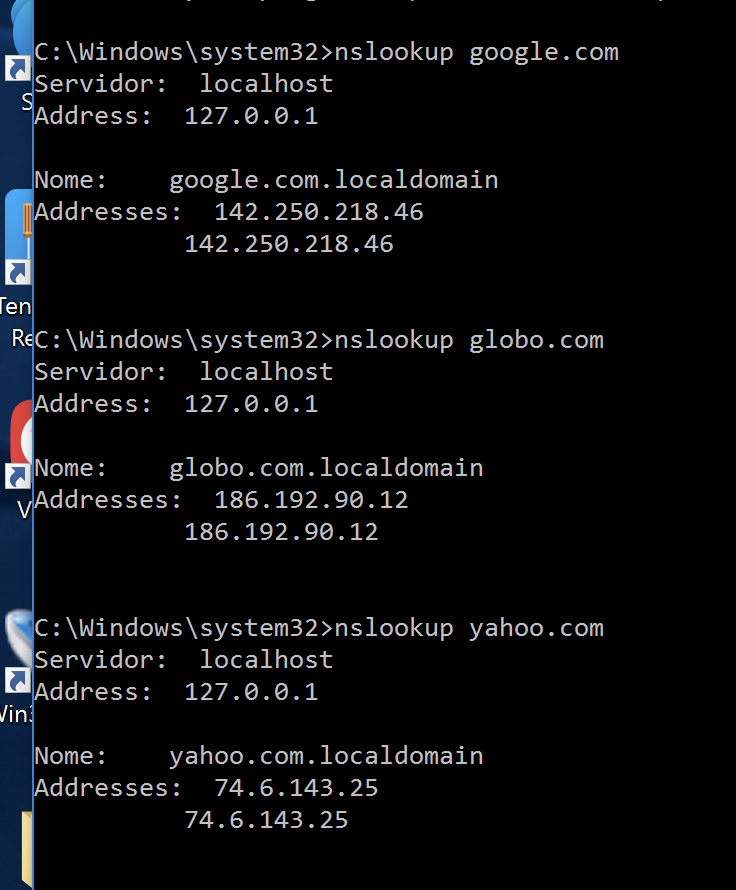Click localhost under the yahoo.com lookup

266,660
